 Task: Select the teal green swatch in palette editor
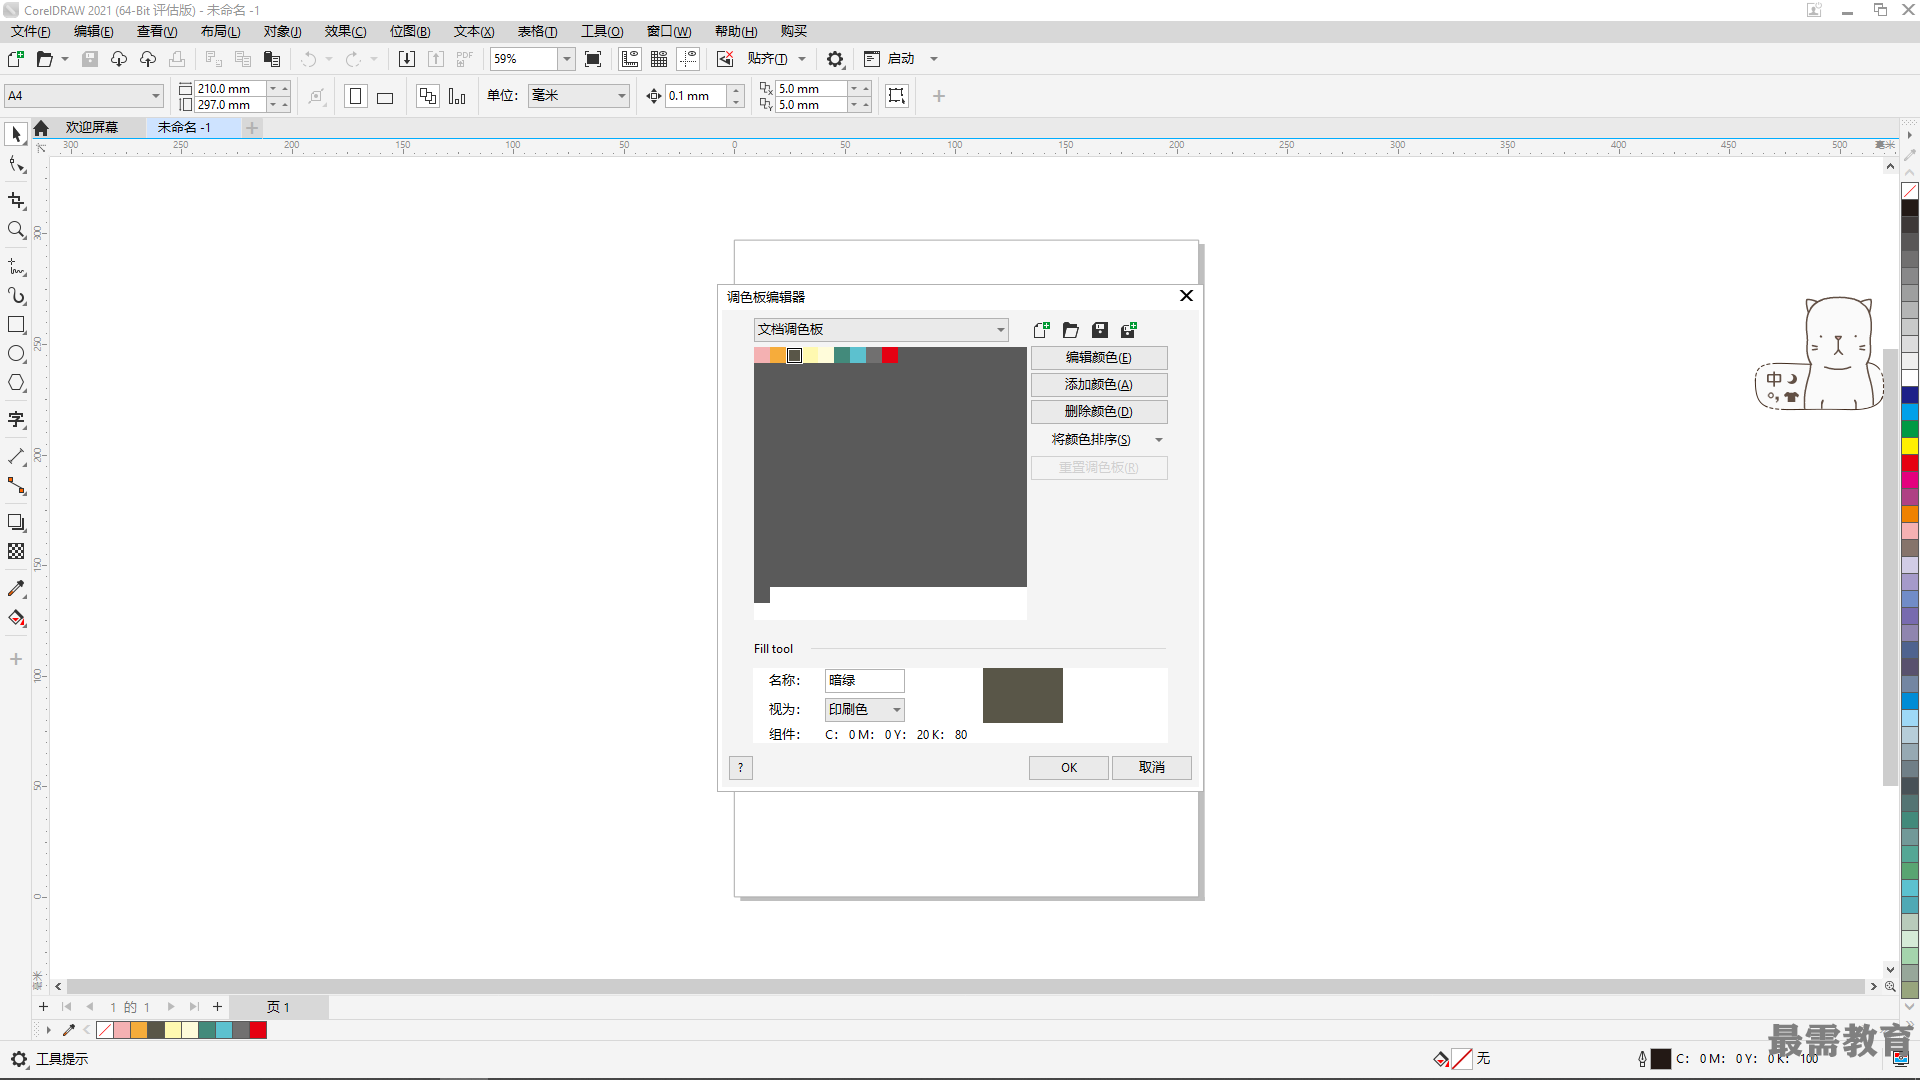click(x=842, y=356)
